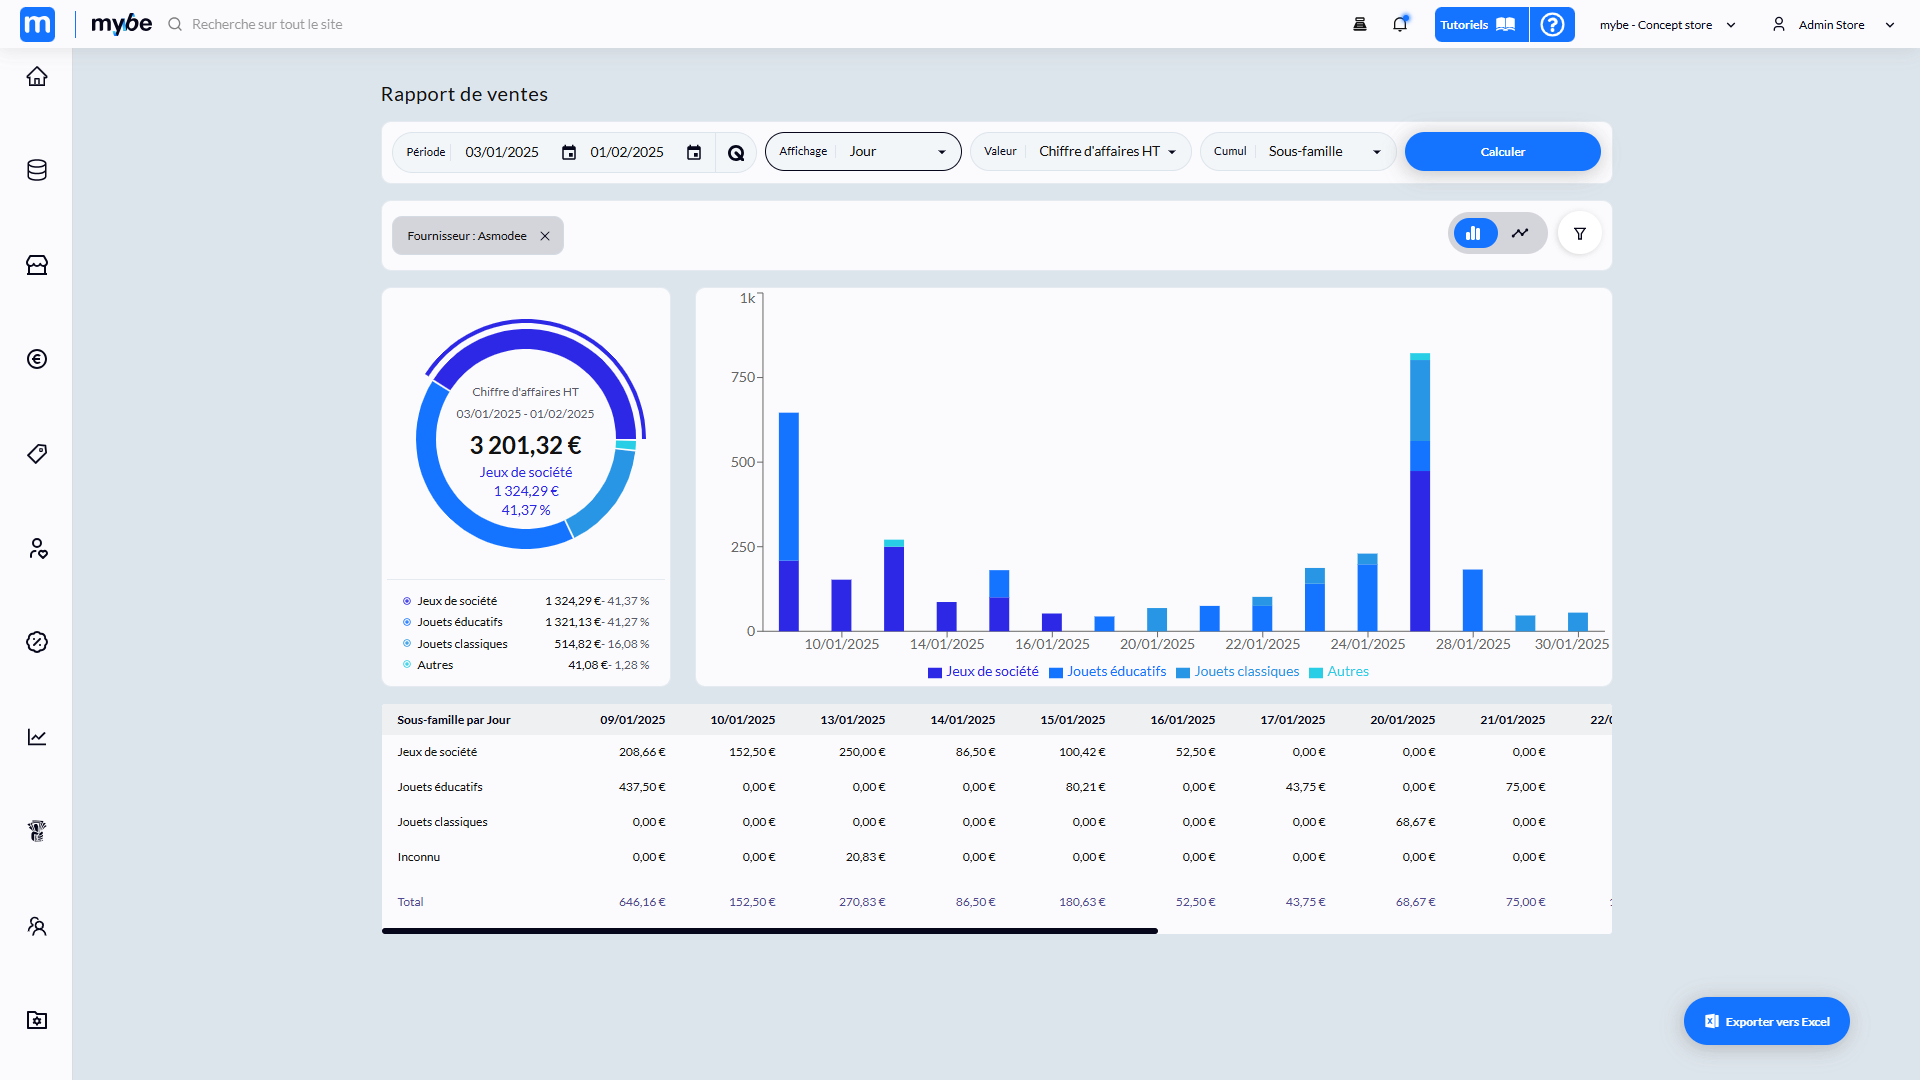Screen dimensions: 1920x1080
Task: Open the Home dashboard from the sidebar
Action: pyautogui.click(x=37, y=76)
